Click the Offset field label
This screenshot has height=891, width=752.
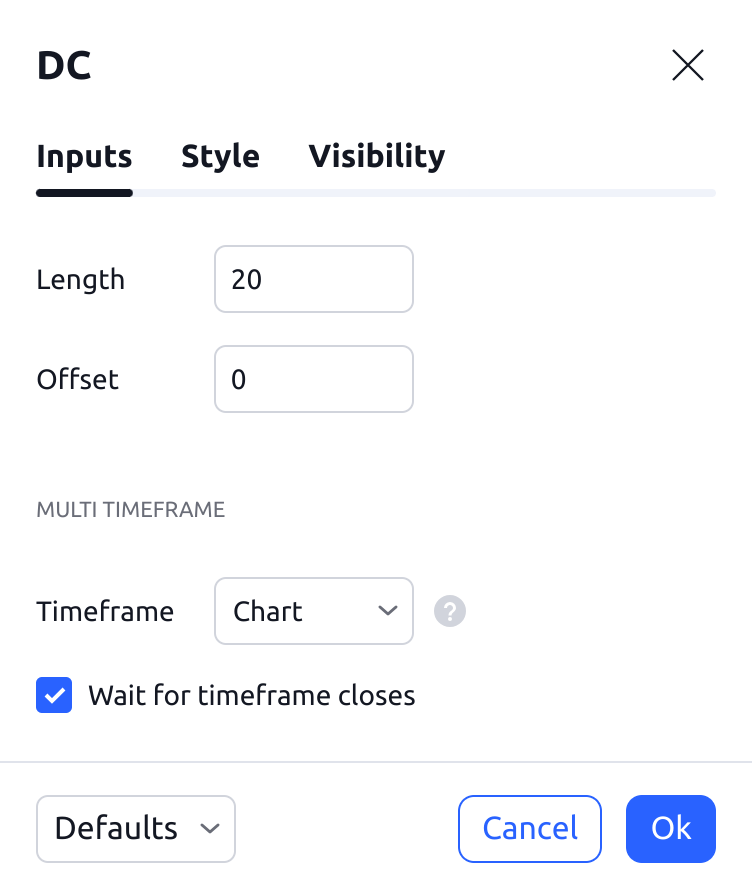tap(77, 379)
